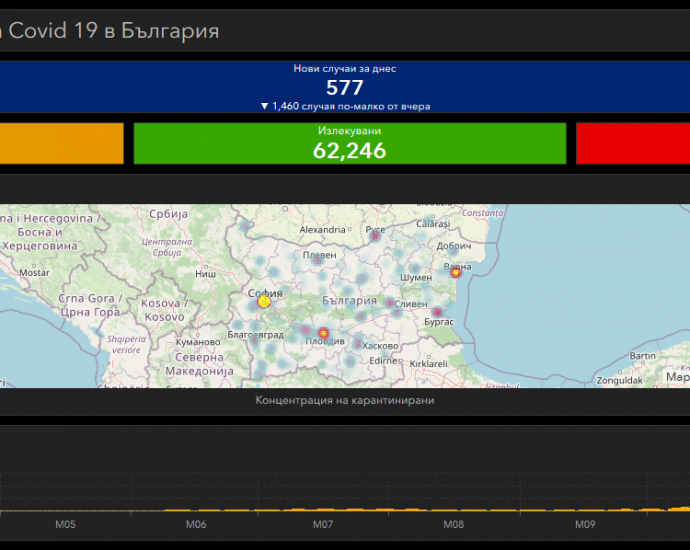Click the 'Куманово' label on map

198,342
